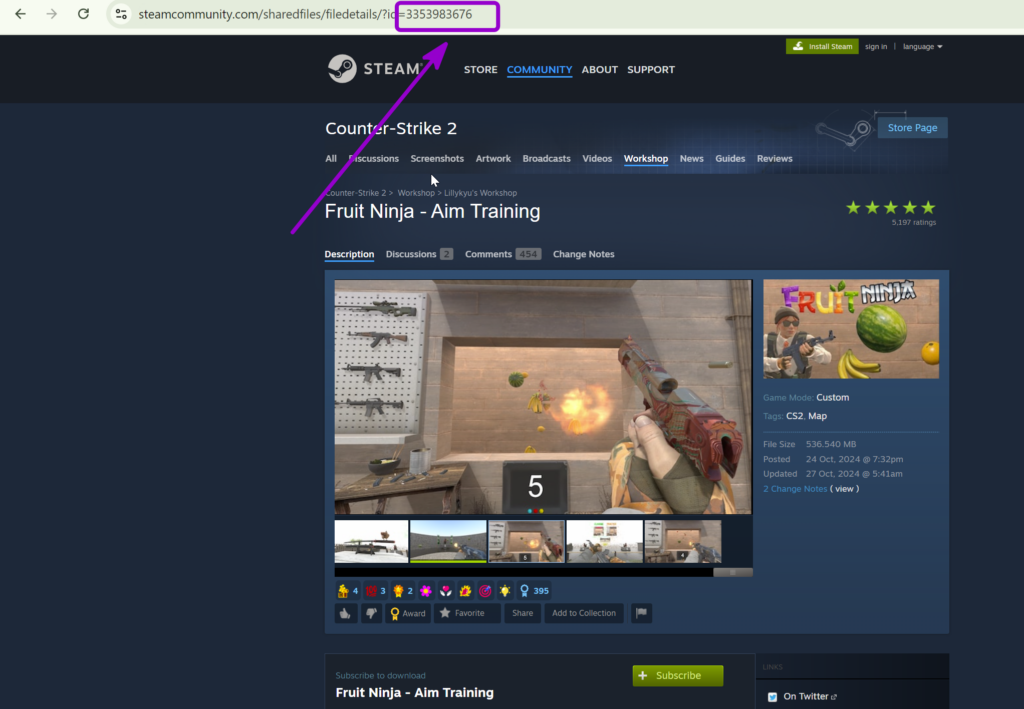Switch to the Comments tab

[x=503, y=254]
